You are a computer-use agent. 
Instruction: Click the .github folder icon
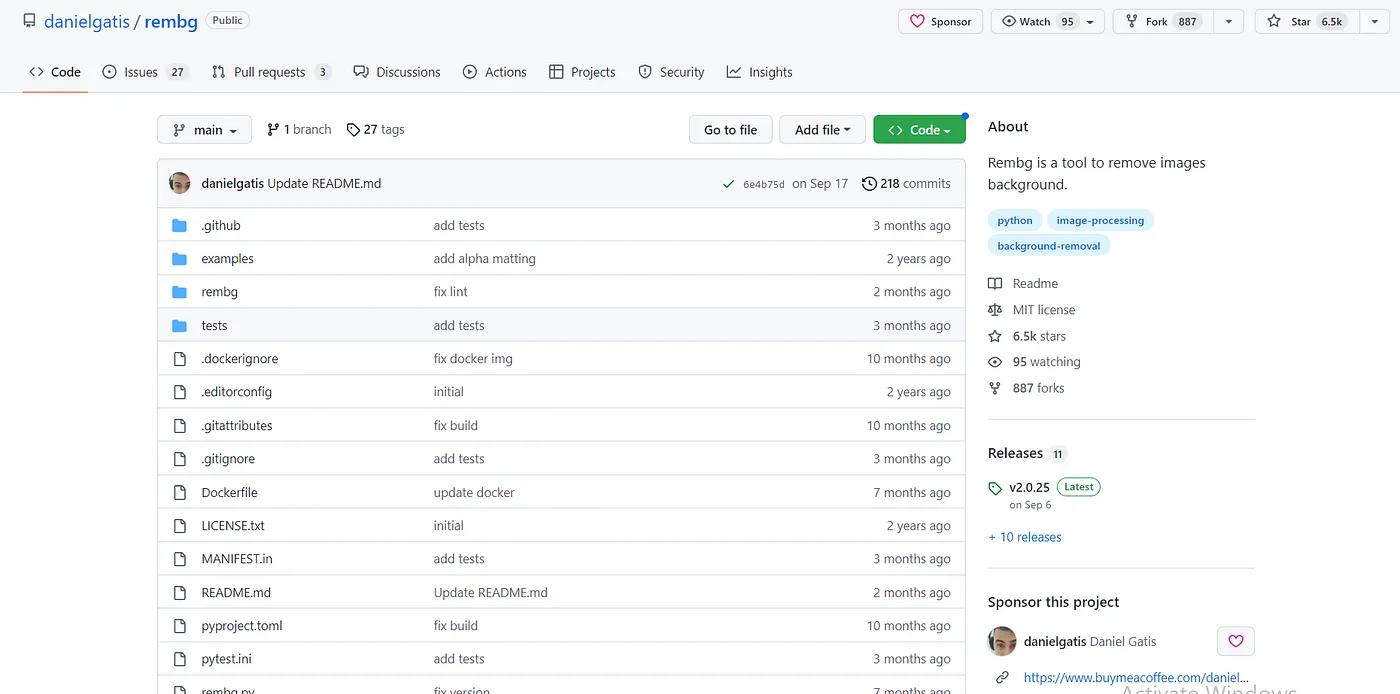pyautogui.click(x=180, y=226)
